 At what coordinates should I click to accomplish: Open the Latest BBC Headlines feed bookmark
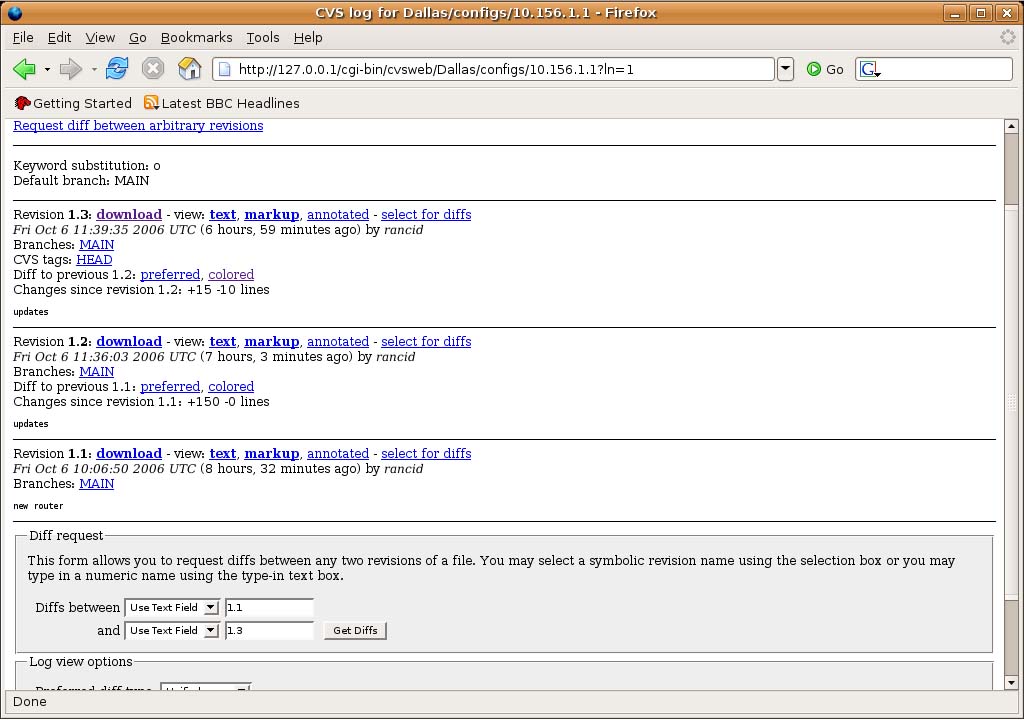coord(222,103)
